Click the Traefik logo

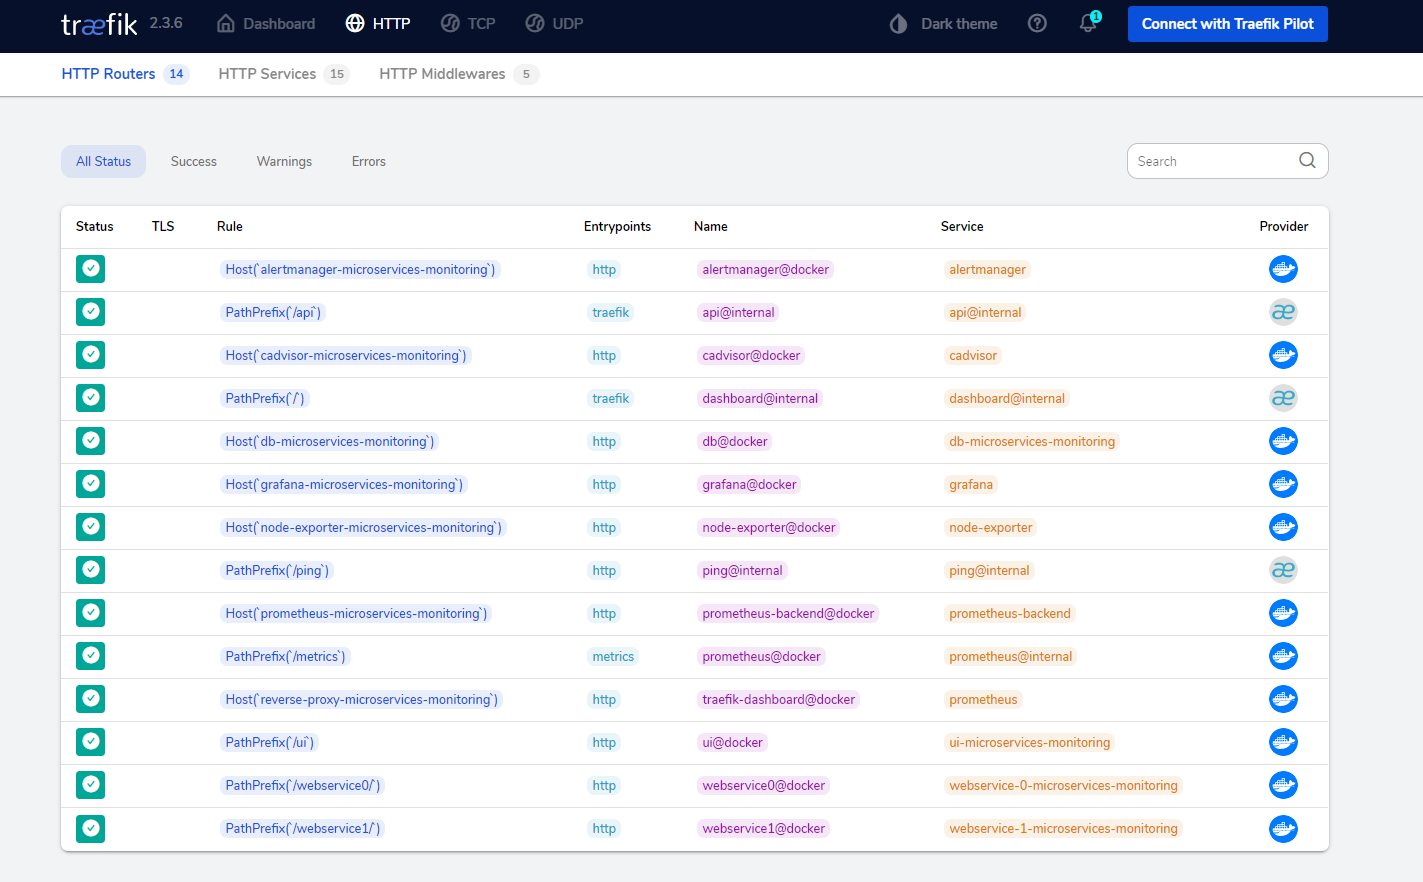99,24
